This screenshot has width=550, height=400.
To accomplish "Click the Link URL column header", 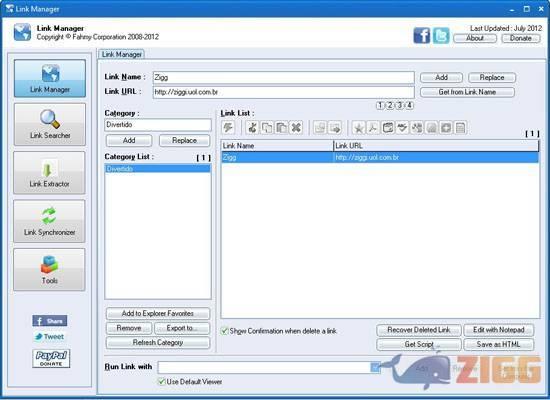I will click(x=436, y=146).
